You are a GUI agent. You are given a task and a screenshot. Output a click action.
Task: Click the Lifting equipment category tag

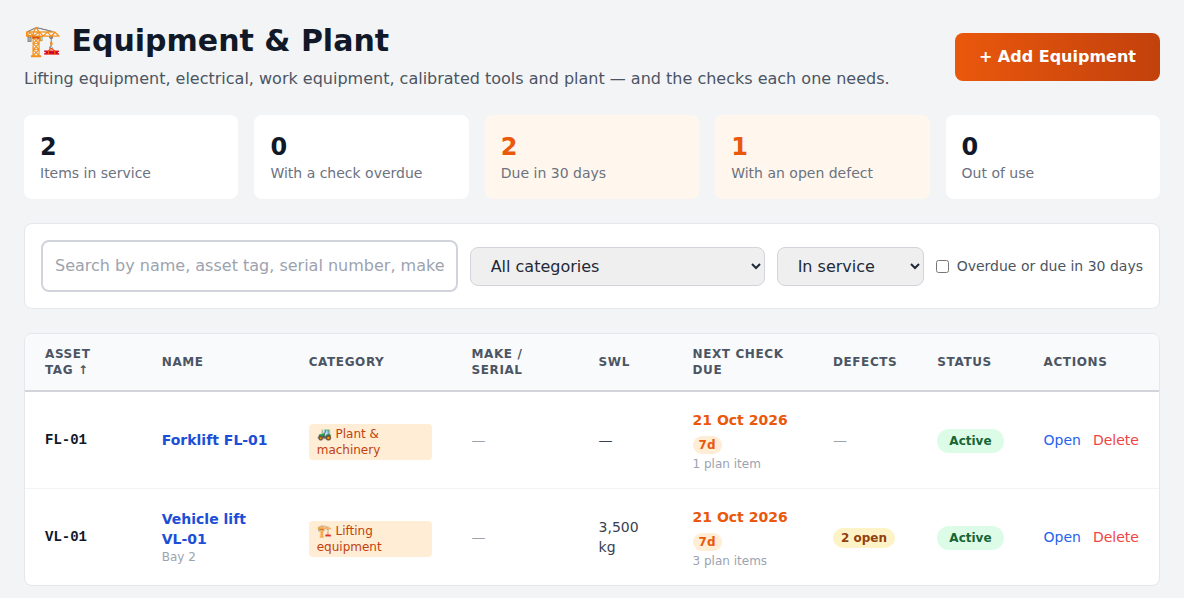click(370, 538)
